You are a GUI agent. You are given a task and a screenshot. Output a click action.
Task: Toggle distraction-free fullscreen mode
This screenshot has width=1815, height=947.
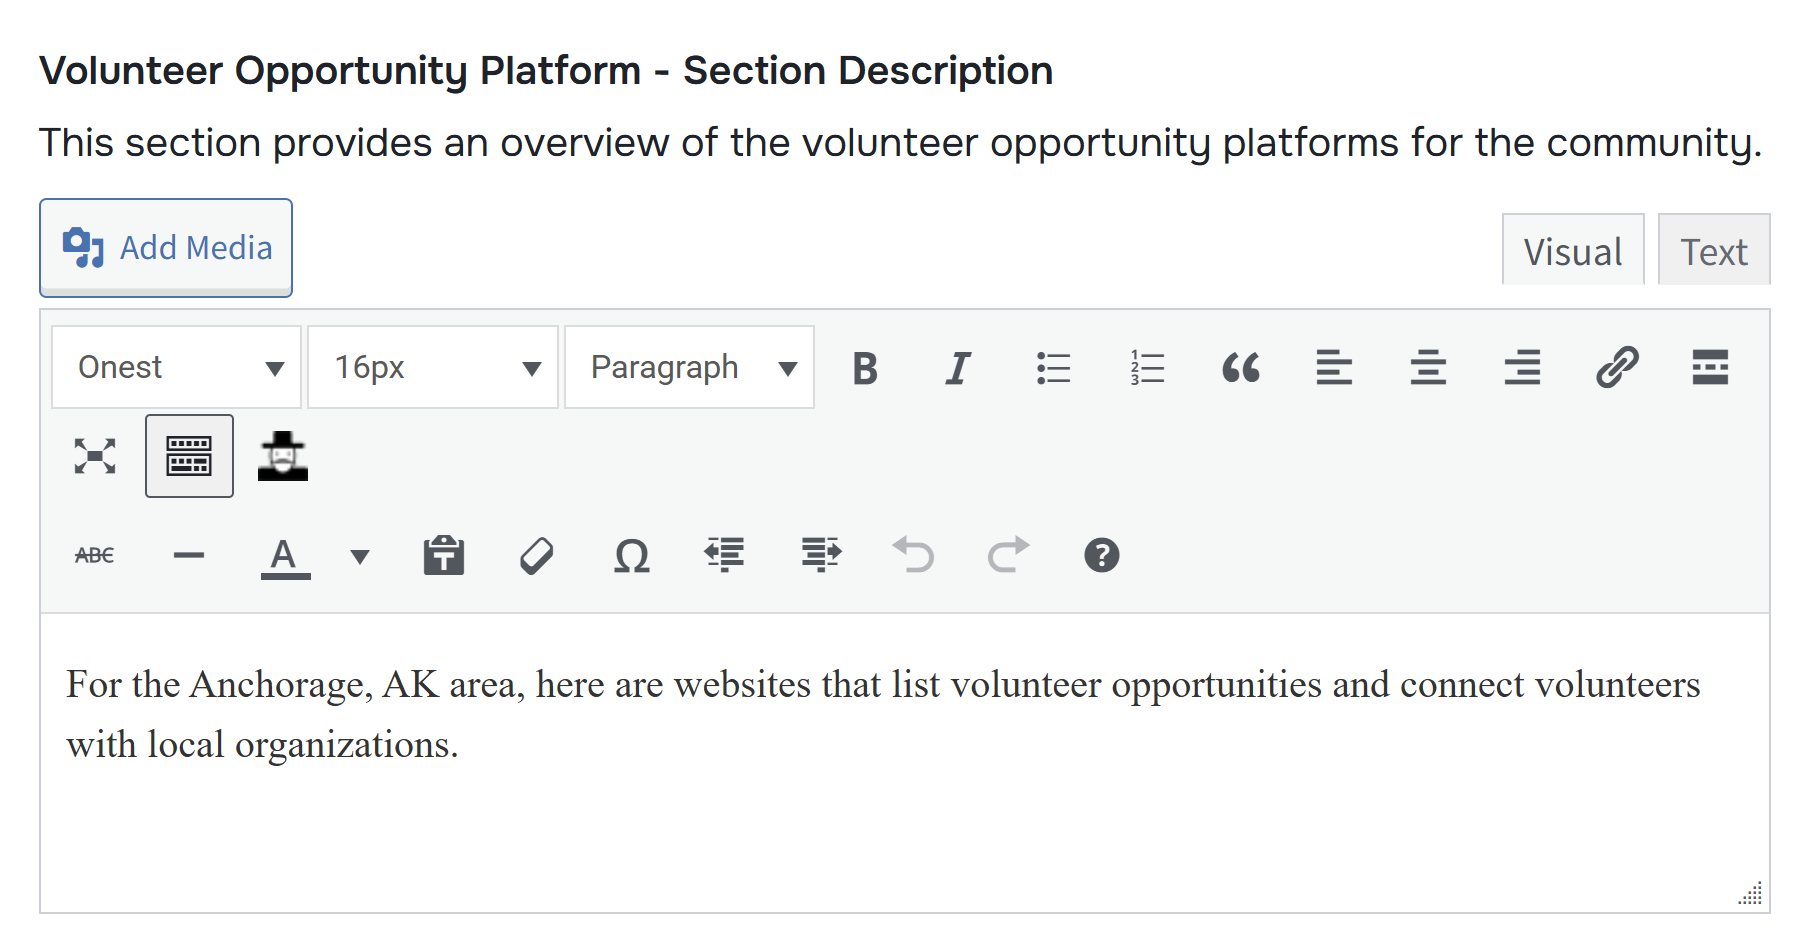95,456
